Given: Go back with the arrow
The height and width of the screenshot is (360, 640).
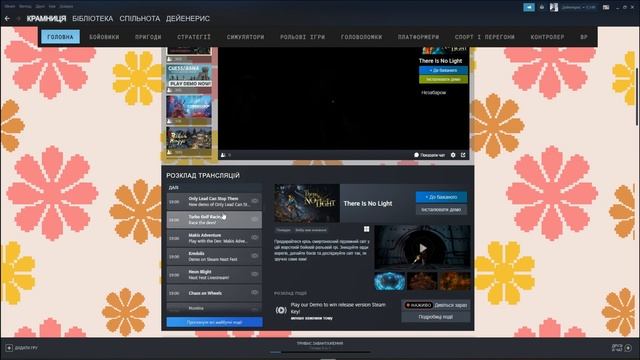Looking at the screenshot, I should [x=7, y=18].
